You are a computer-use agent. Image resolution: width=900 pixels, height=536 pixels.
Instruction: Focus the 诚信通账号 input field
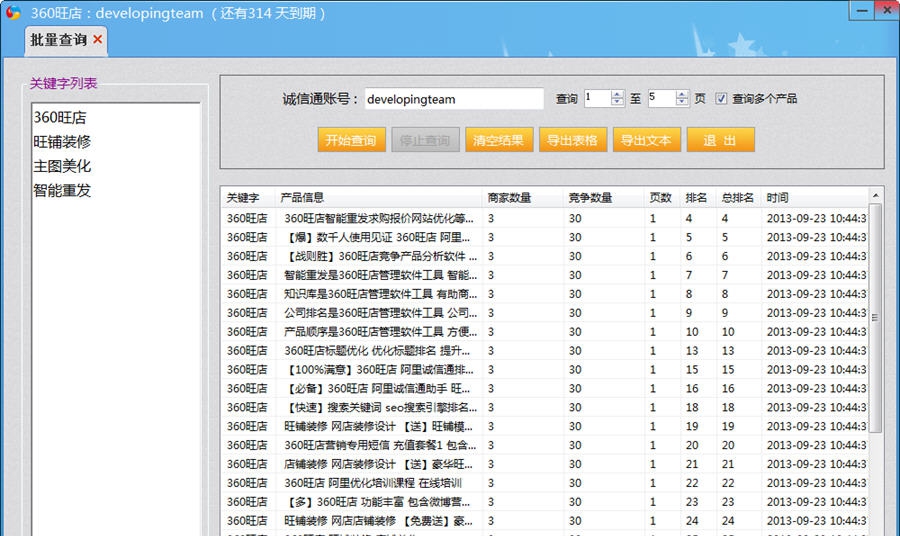[x=453, y=99]
